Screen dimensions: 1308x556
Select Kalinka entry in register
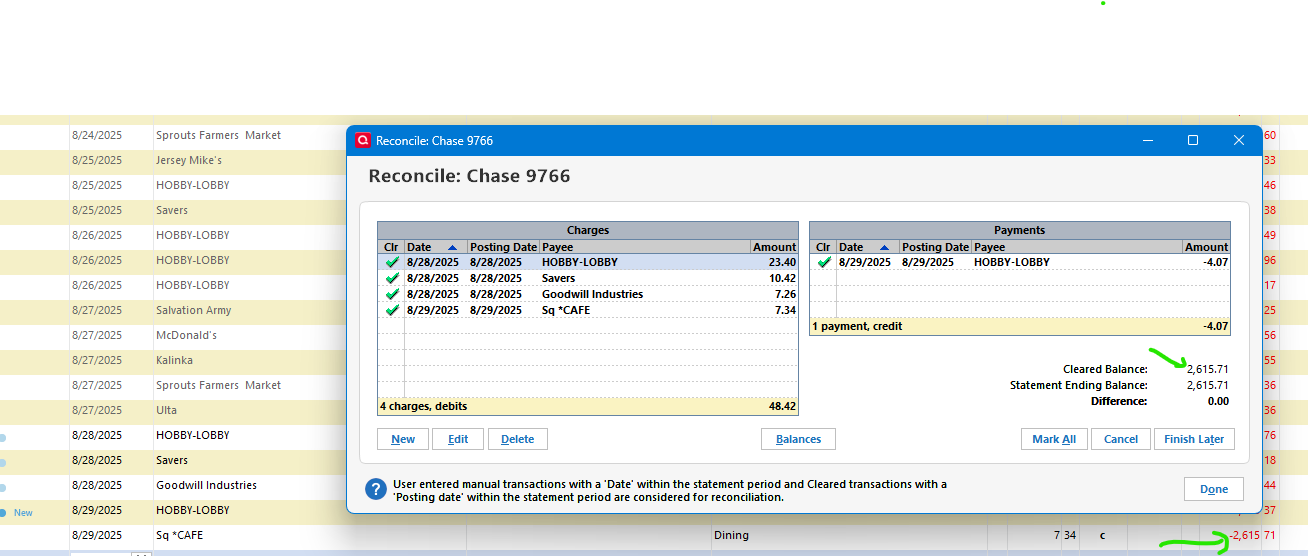174,360
